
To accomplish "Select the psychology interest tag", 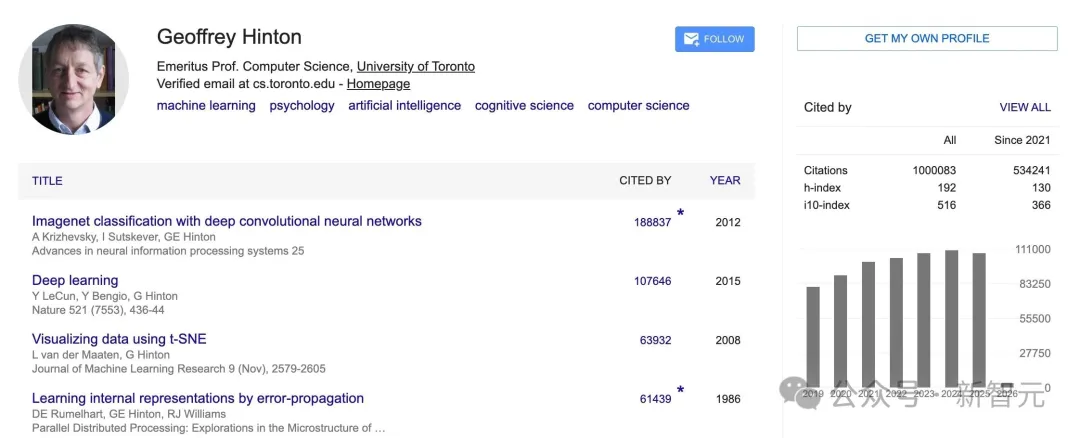I will [x=302, y=106].
